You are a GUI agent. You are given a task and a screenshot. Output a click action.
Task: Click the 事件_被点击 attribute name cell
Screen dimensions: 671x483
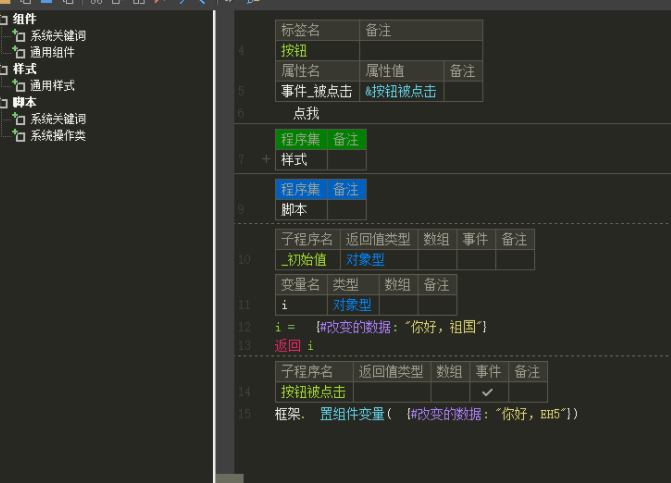[x=317, y=91]
